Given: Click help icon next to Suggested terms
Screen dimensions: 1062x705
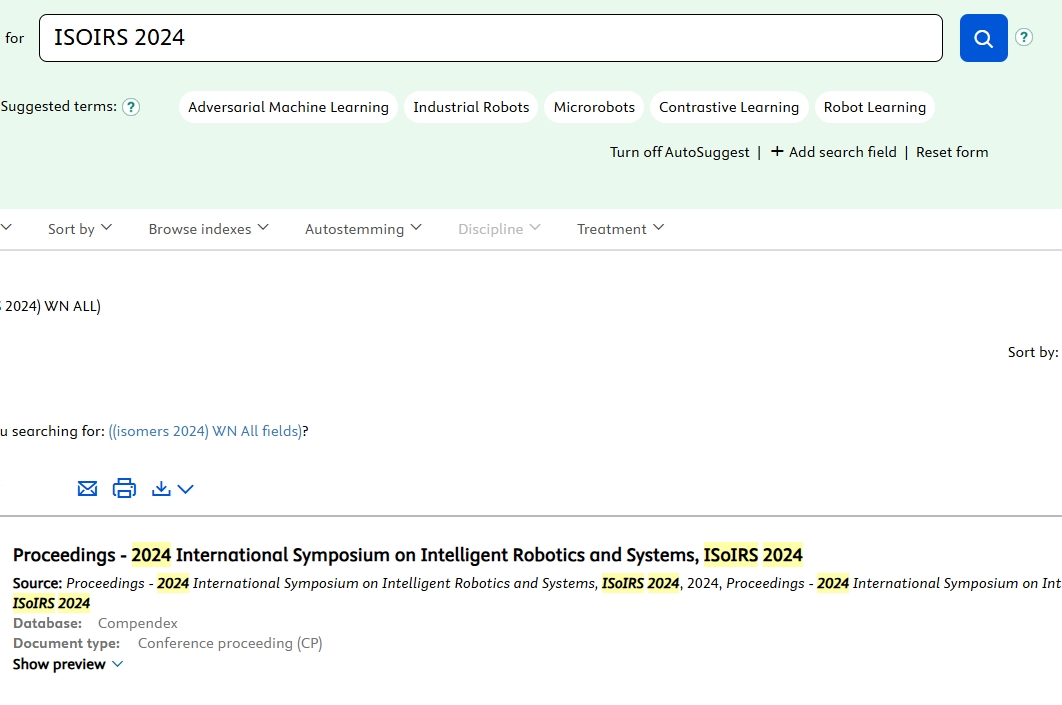Looking at the screenshot, I should (131, 107).
